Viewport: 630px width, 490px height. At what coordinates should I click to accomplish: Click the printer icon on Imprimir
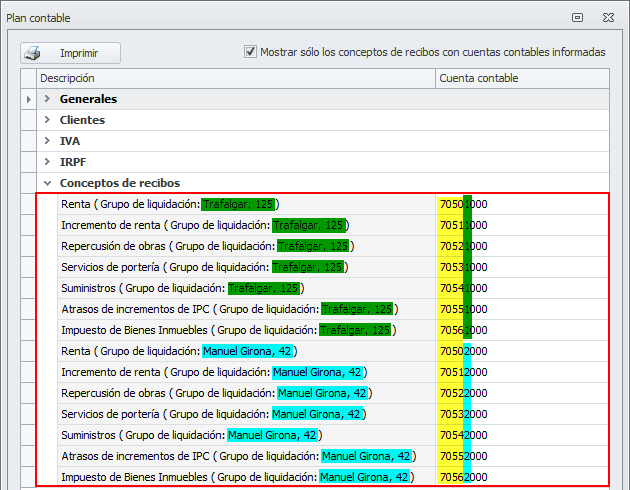tap(32, 53)
